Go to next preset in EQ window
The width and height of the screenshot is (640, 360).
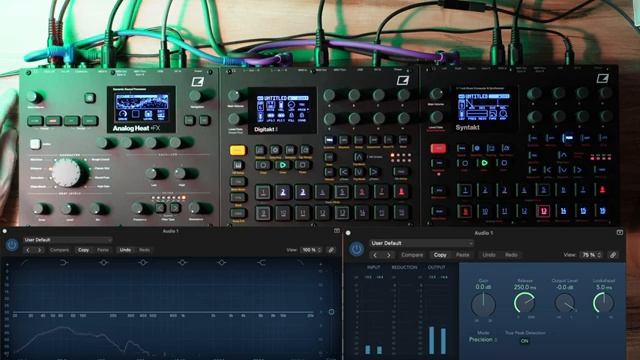coord(39,250)
